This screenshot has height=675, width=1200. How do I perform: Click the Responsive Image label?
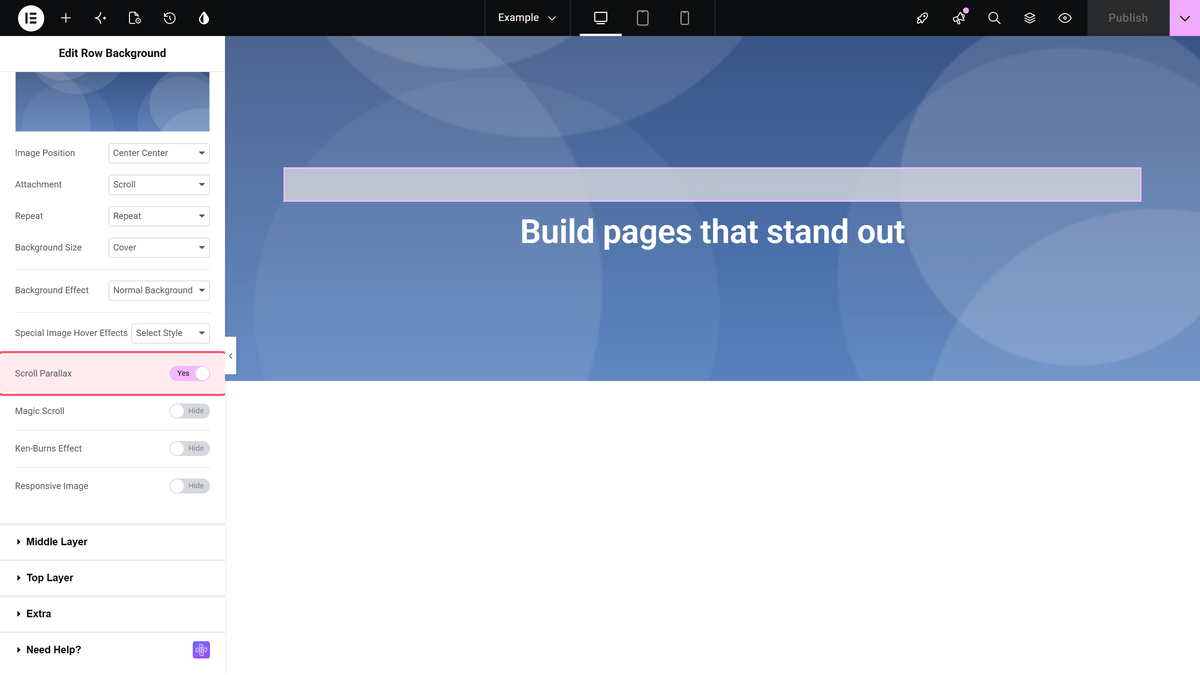pyautogui.click(x=51, y=486)
